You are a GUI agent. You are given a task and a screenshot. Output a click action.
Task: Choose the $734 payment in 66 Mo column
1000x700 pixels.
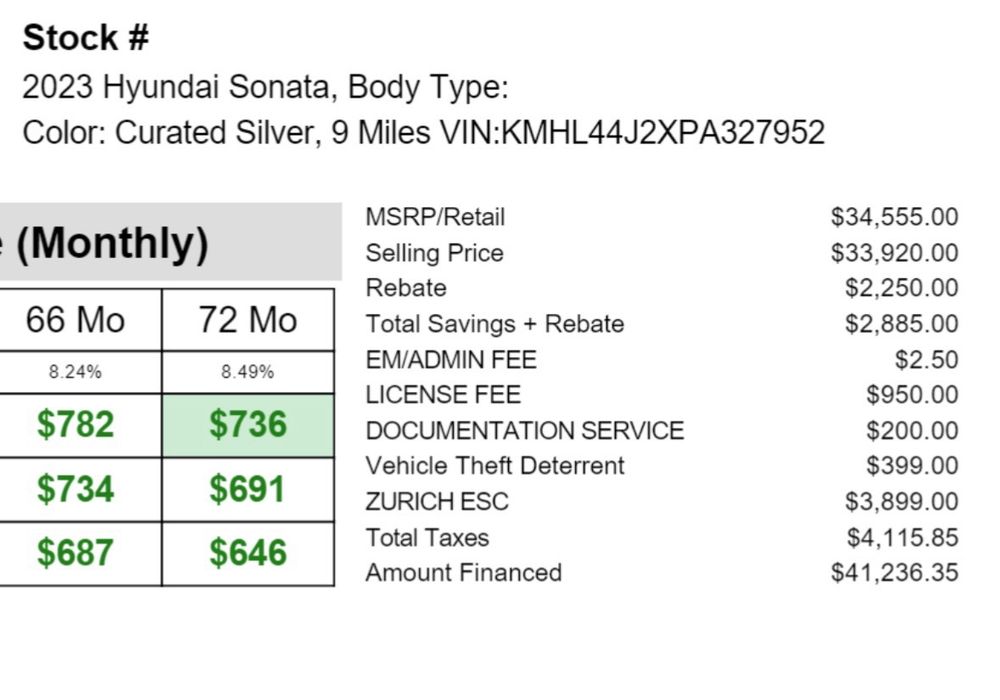(75, 489)
